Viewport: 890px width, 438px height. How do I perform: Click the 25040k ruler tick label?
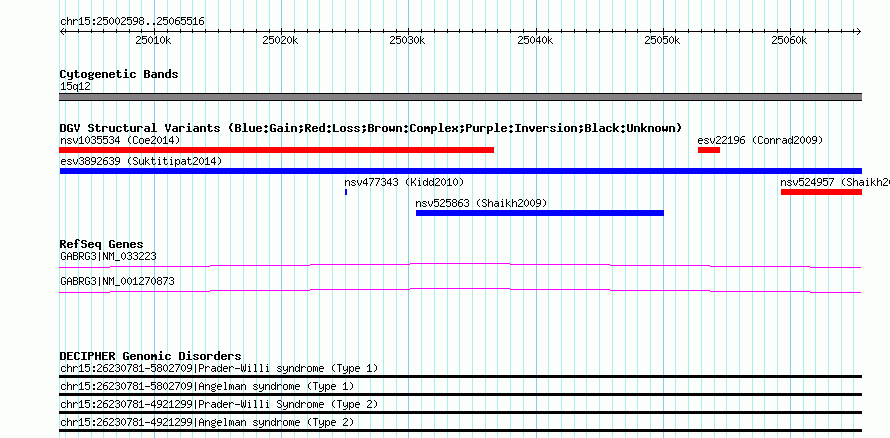pyautogui.click(x=536, y=40)
